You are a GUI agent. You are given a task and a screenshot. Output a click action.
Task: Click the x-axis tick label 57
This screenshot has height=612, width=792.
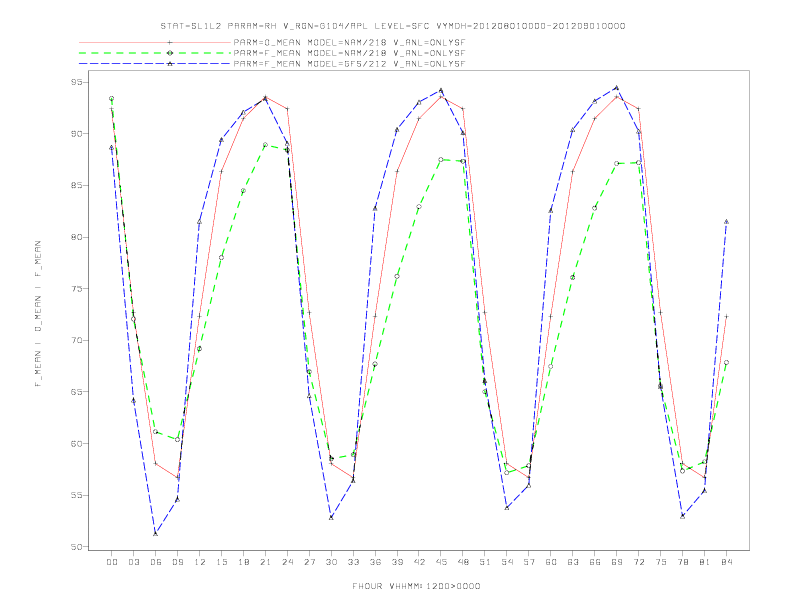tap(529, 562)
